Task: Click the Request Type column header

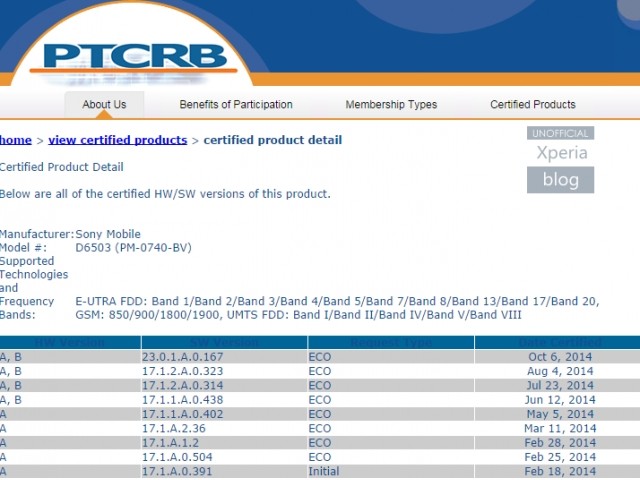Action: pos(391,342)
